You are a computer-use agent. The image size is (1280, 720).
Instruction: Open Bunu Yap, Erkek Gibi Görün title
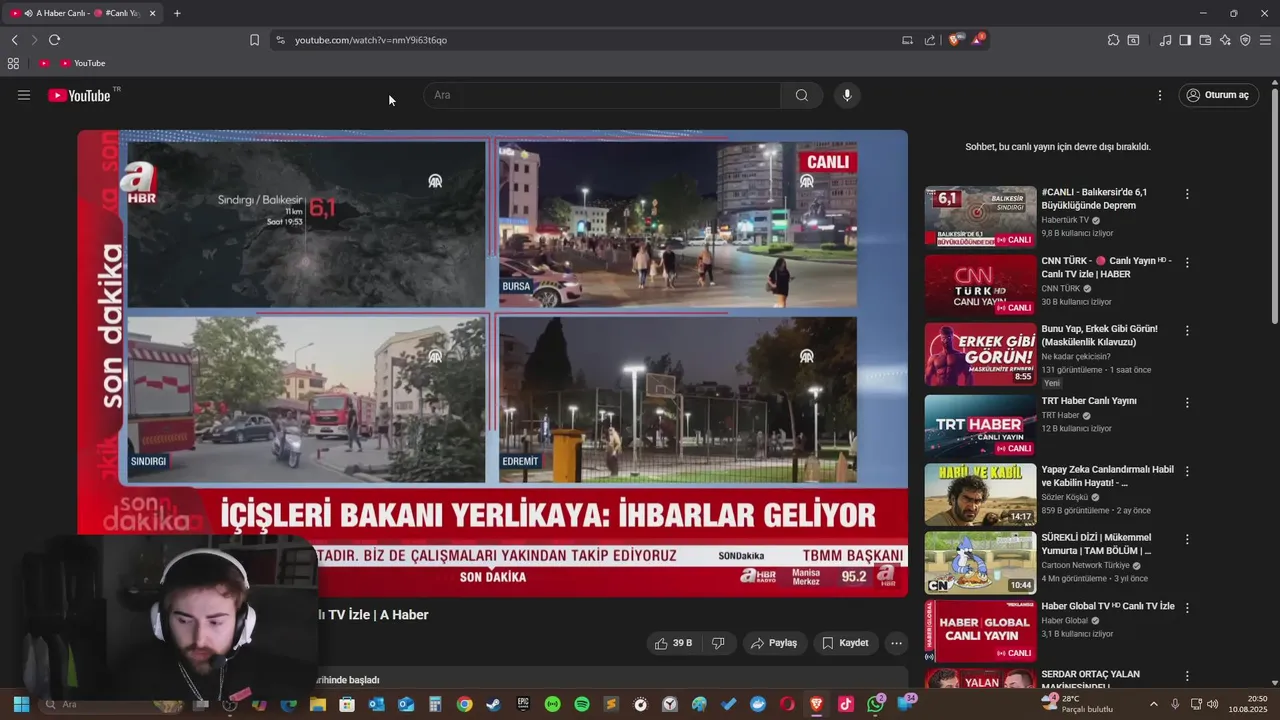(1099, 335)
